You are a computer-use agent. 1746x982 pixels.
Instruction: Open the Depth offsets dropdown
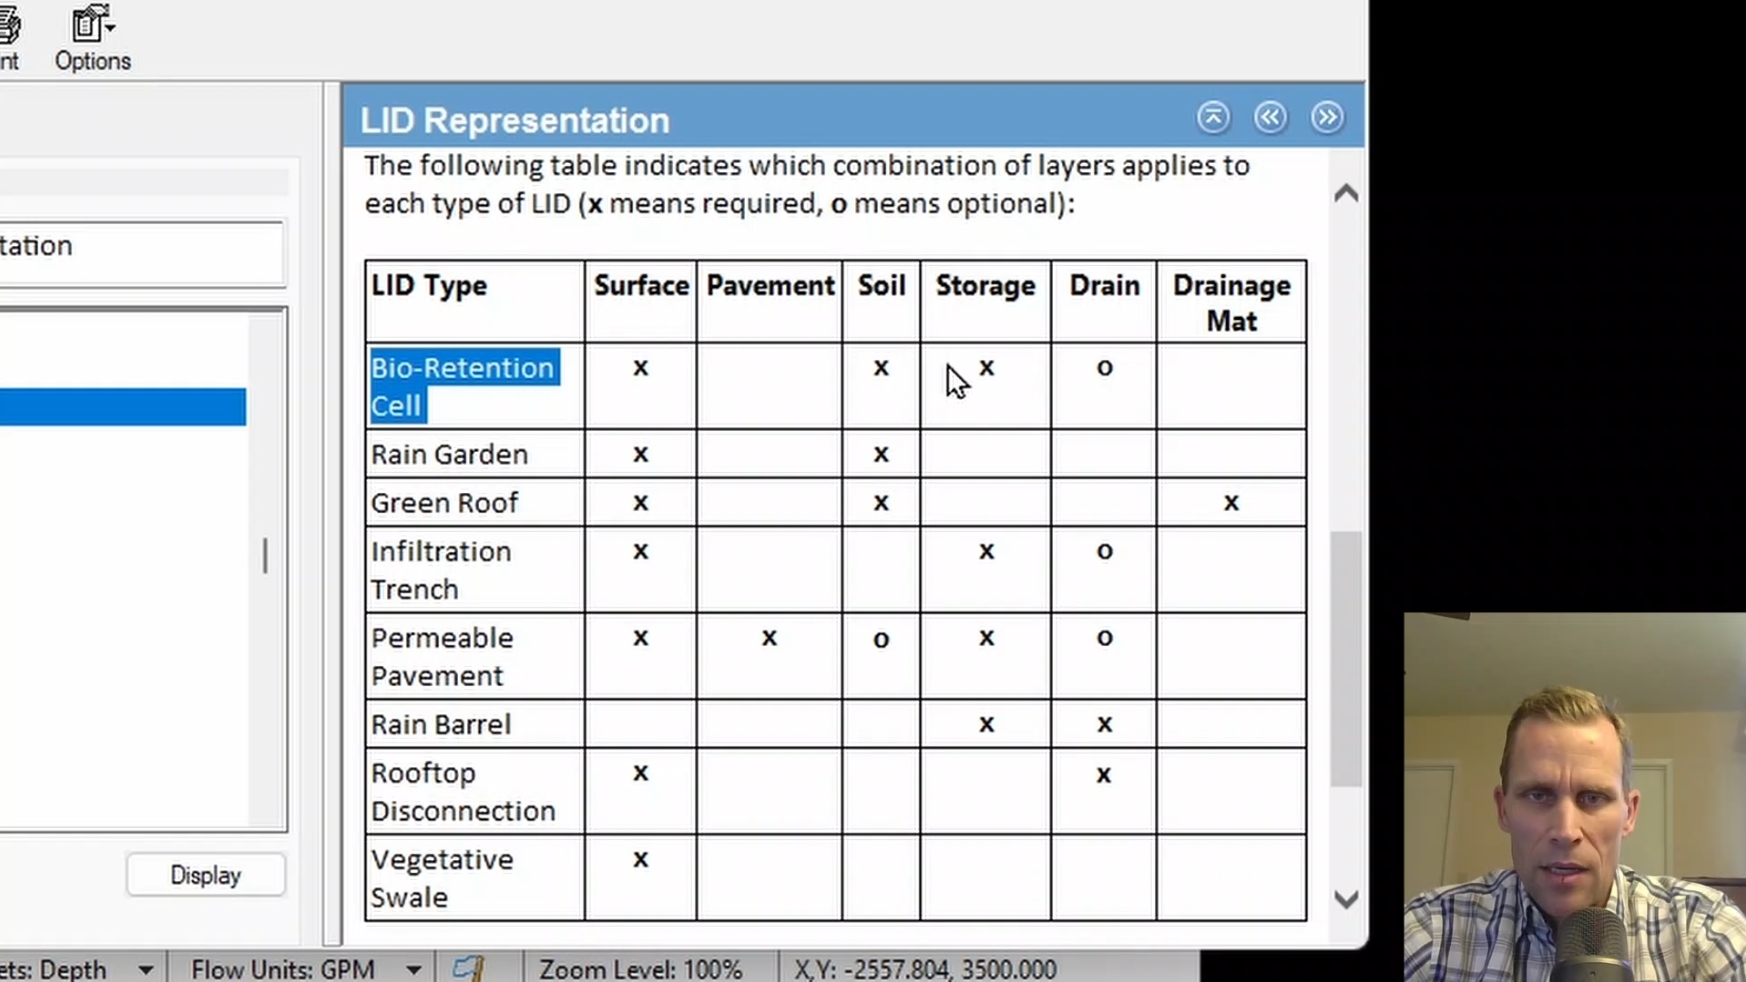[x=146, y=969]
